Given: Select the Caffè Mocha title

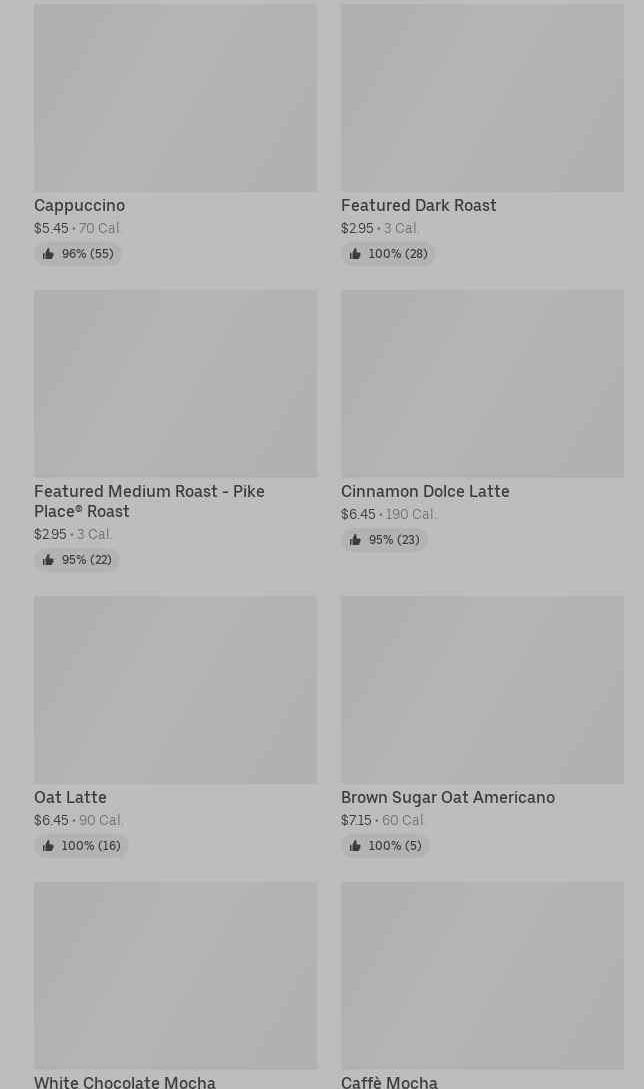Looking at the screenshot, I should coord(389,1081).
